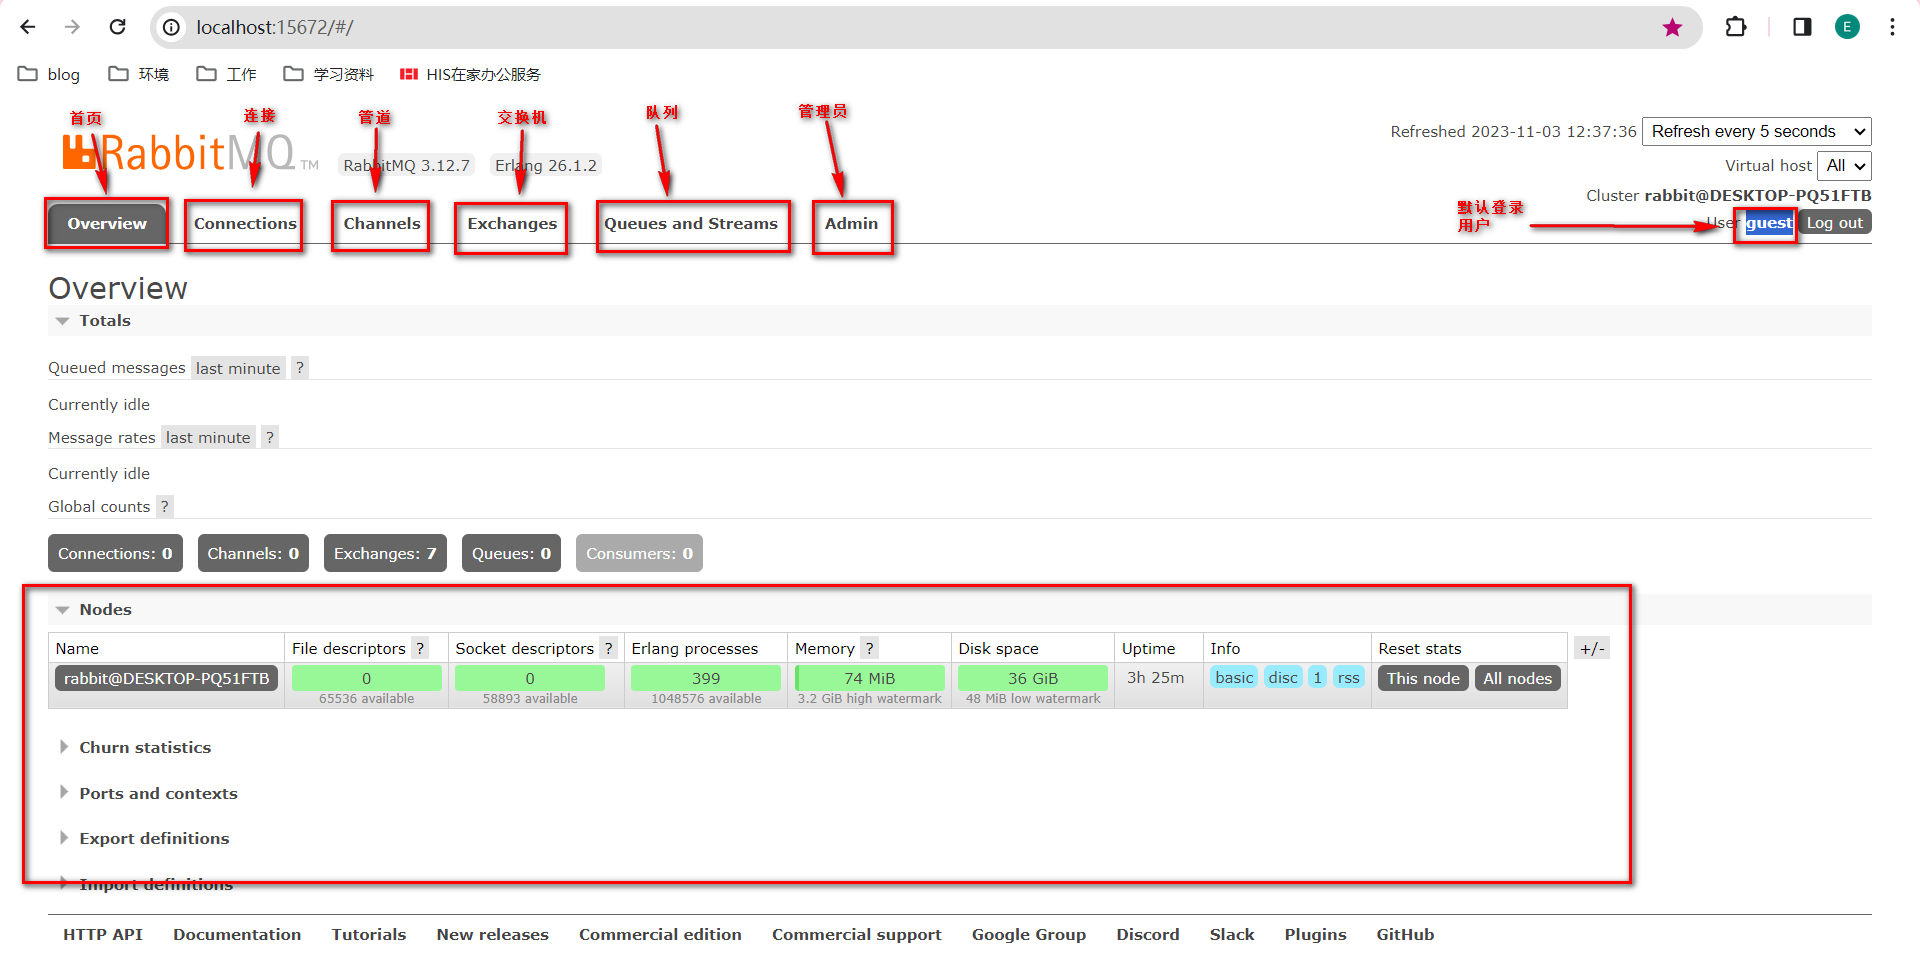1920x976 pixels.
Task: Open the Chrome three-dot menu
Action: (1892, 27)
